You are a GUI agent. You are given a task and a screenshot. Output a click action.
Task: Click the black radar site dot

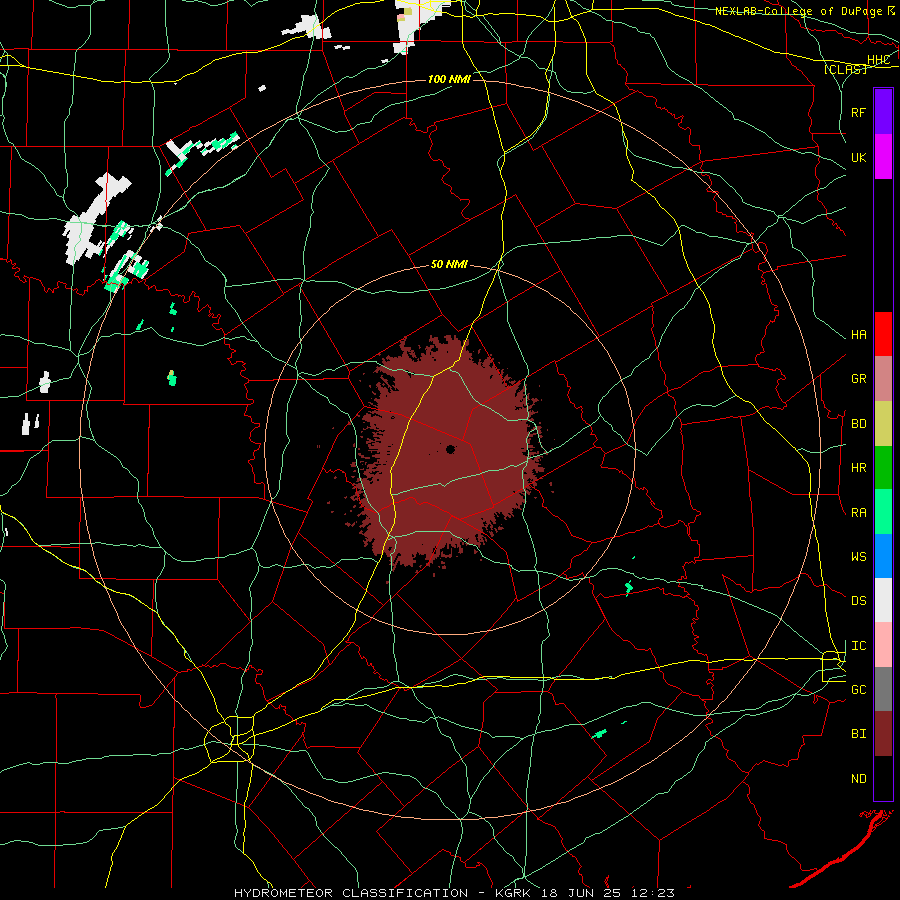pyautogui.click(x=451, y=449)
